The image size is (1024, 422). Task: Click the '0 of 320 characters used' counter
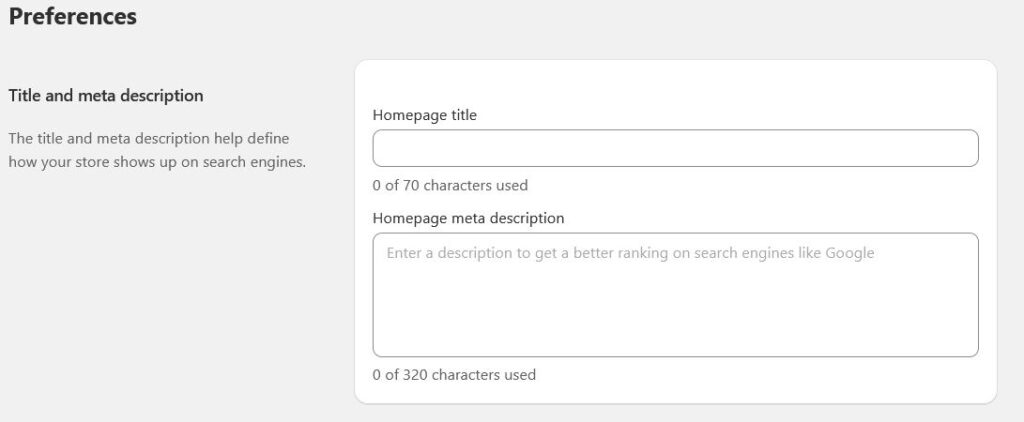coord(454,375)
